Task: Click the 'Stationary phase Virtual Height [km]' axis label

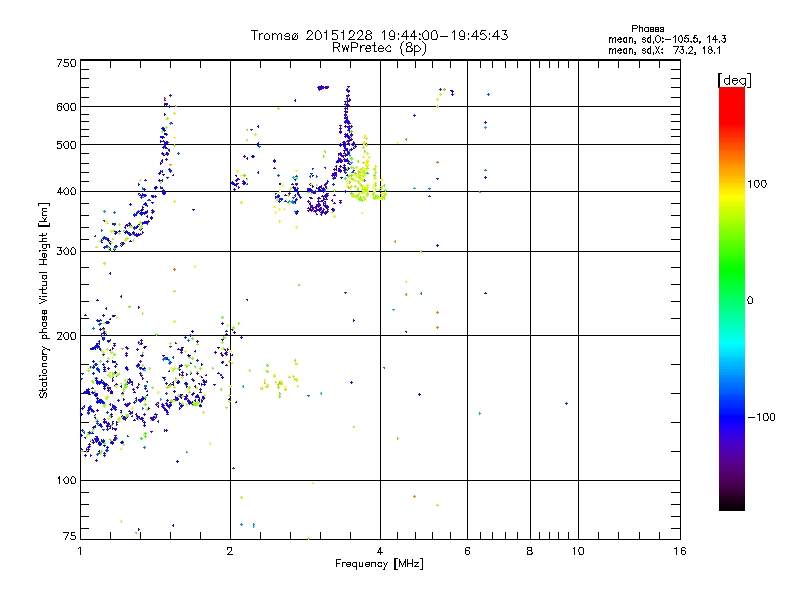Action: [44, 301]
